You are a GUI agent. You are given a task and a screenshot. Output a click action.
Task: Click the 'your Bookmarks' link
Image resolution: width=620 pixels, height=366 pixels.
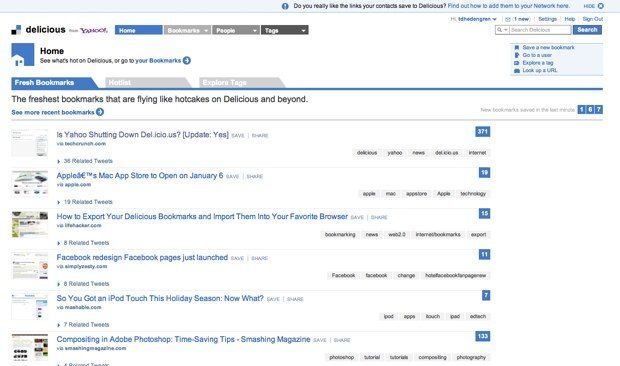pyautogui.click(x=158, y=60)
